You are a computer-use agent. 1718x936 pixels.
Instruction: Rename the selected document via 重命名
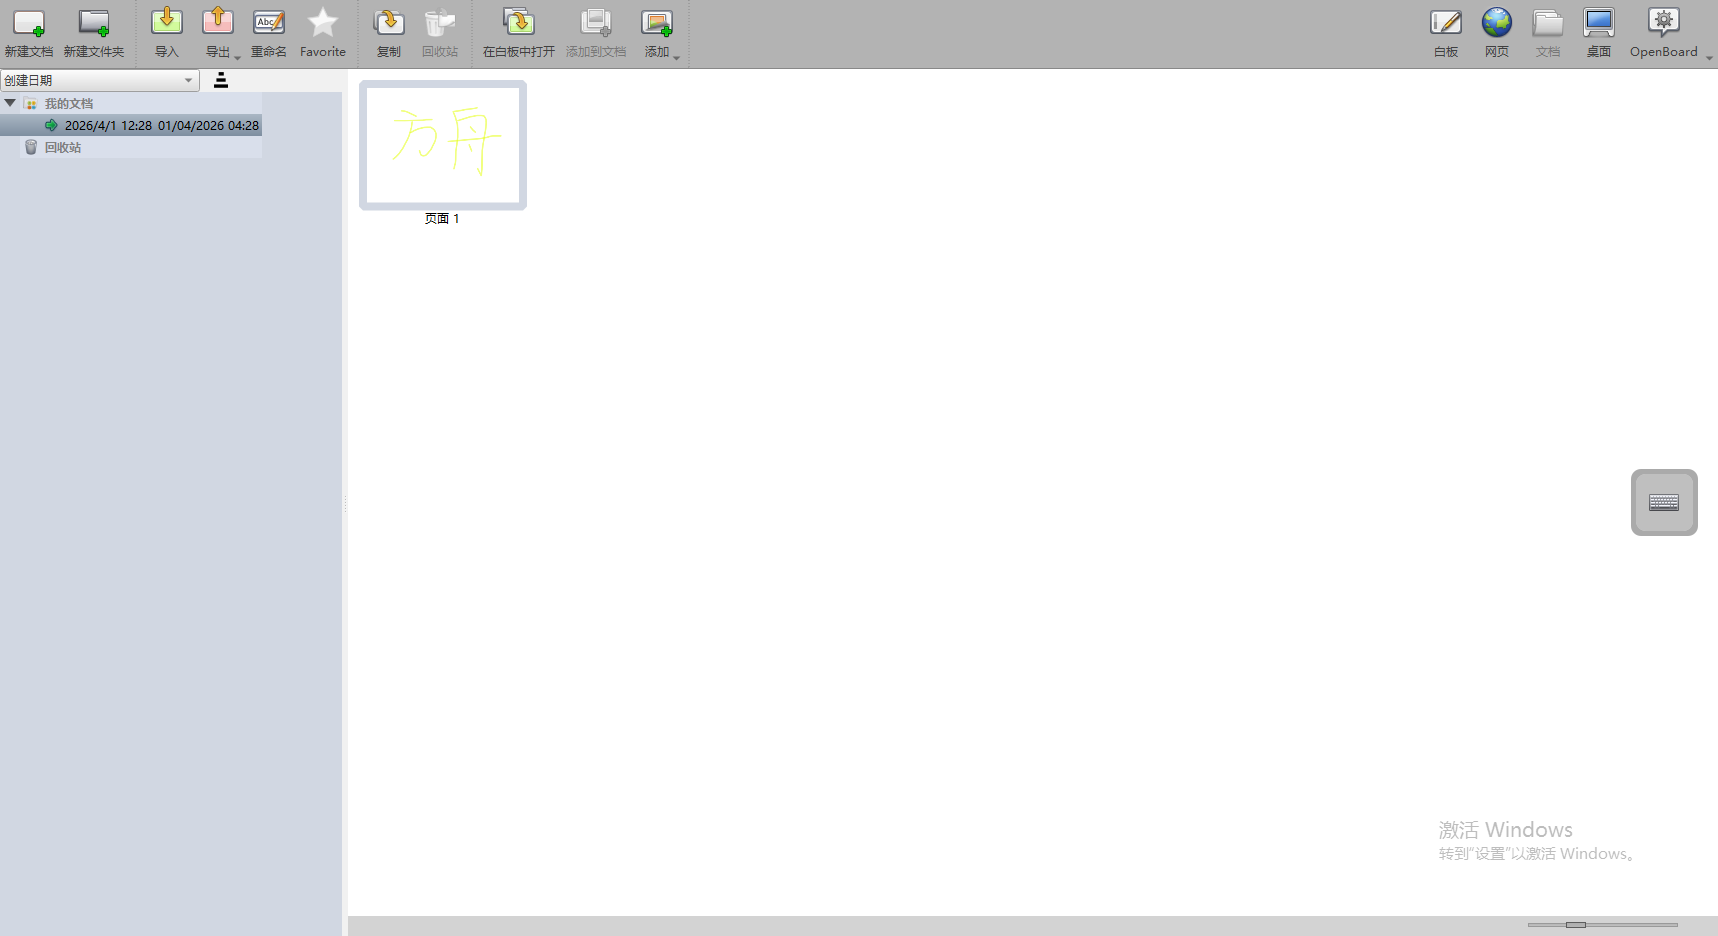pyautogui.click(x=268, y=28)
